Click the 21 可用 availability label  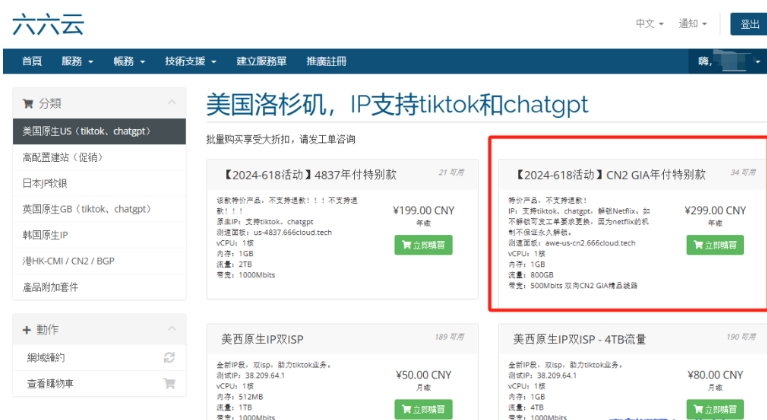tap(451, 173)
